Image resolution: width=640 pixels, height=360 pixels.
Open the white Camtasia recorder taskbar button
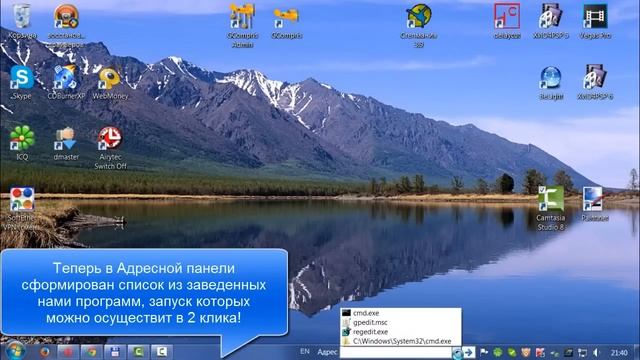(162, 351)
